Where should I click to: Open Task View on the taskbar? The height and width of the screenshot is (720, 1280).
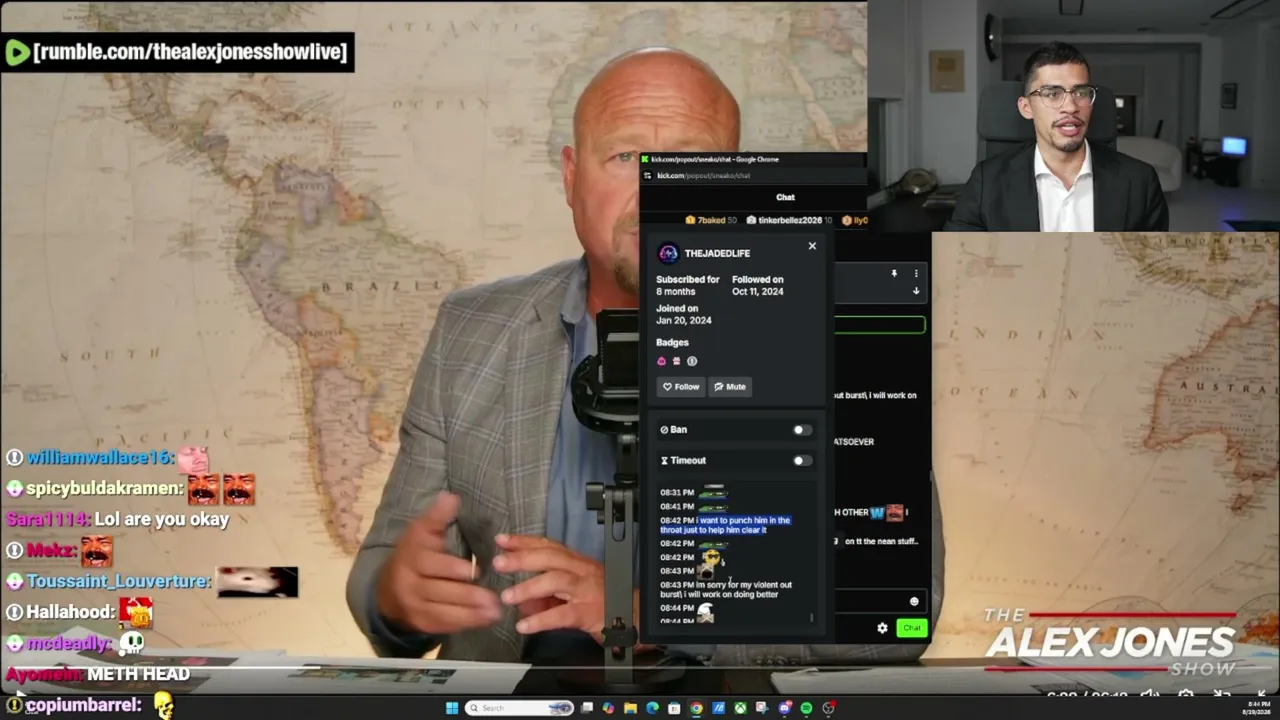coord(587,708)
